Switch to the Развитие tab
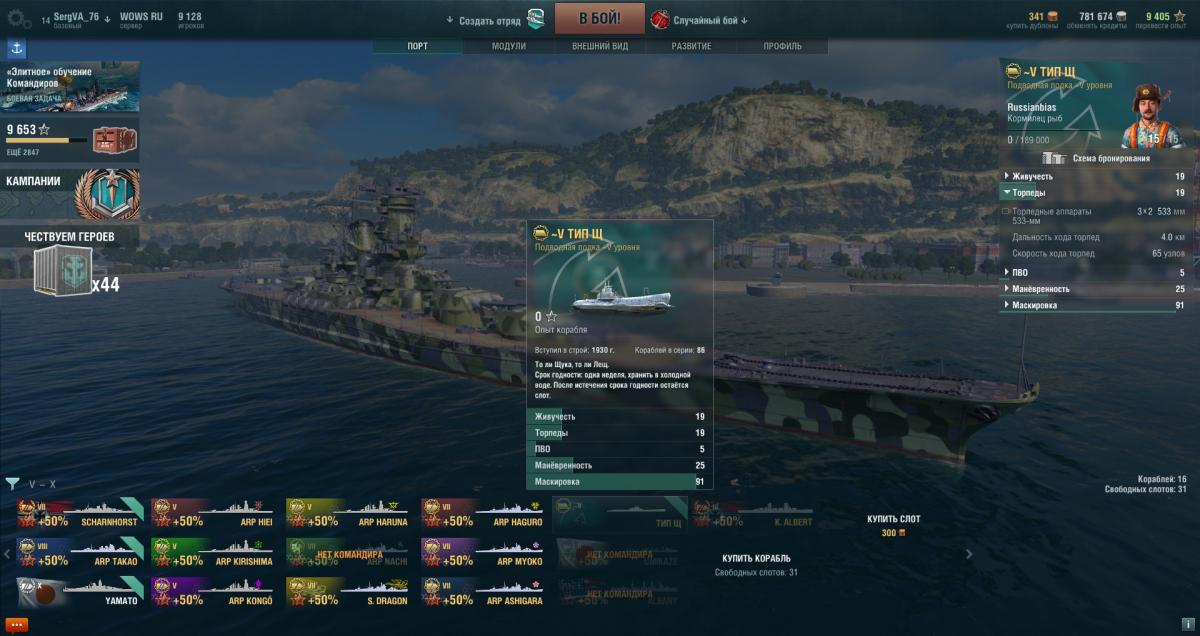 (691, 46)
